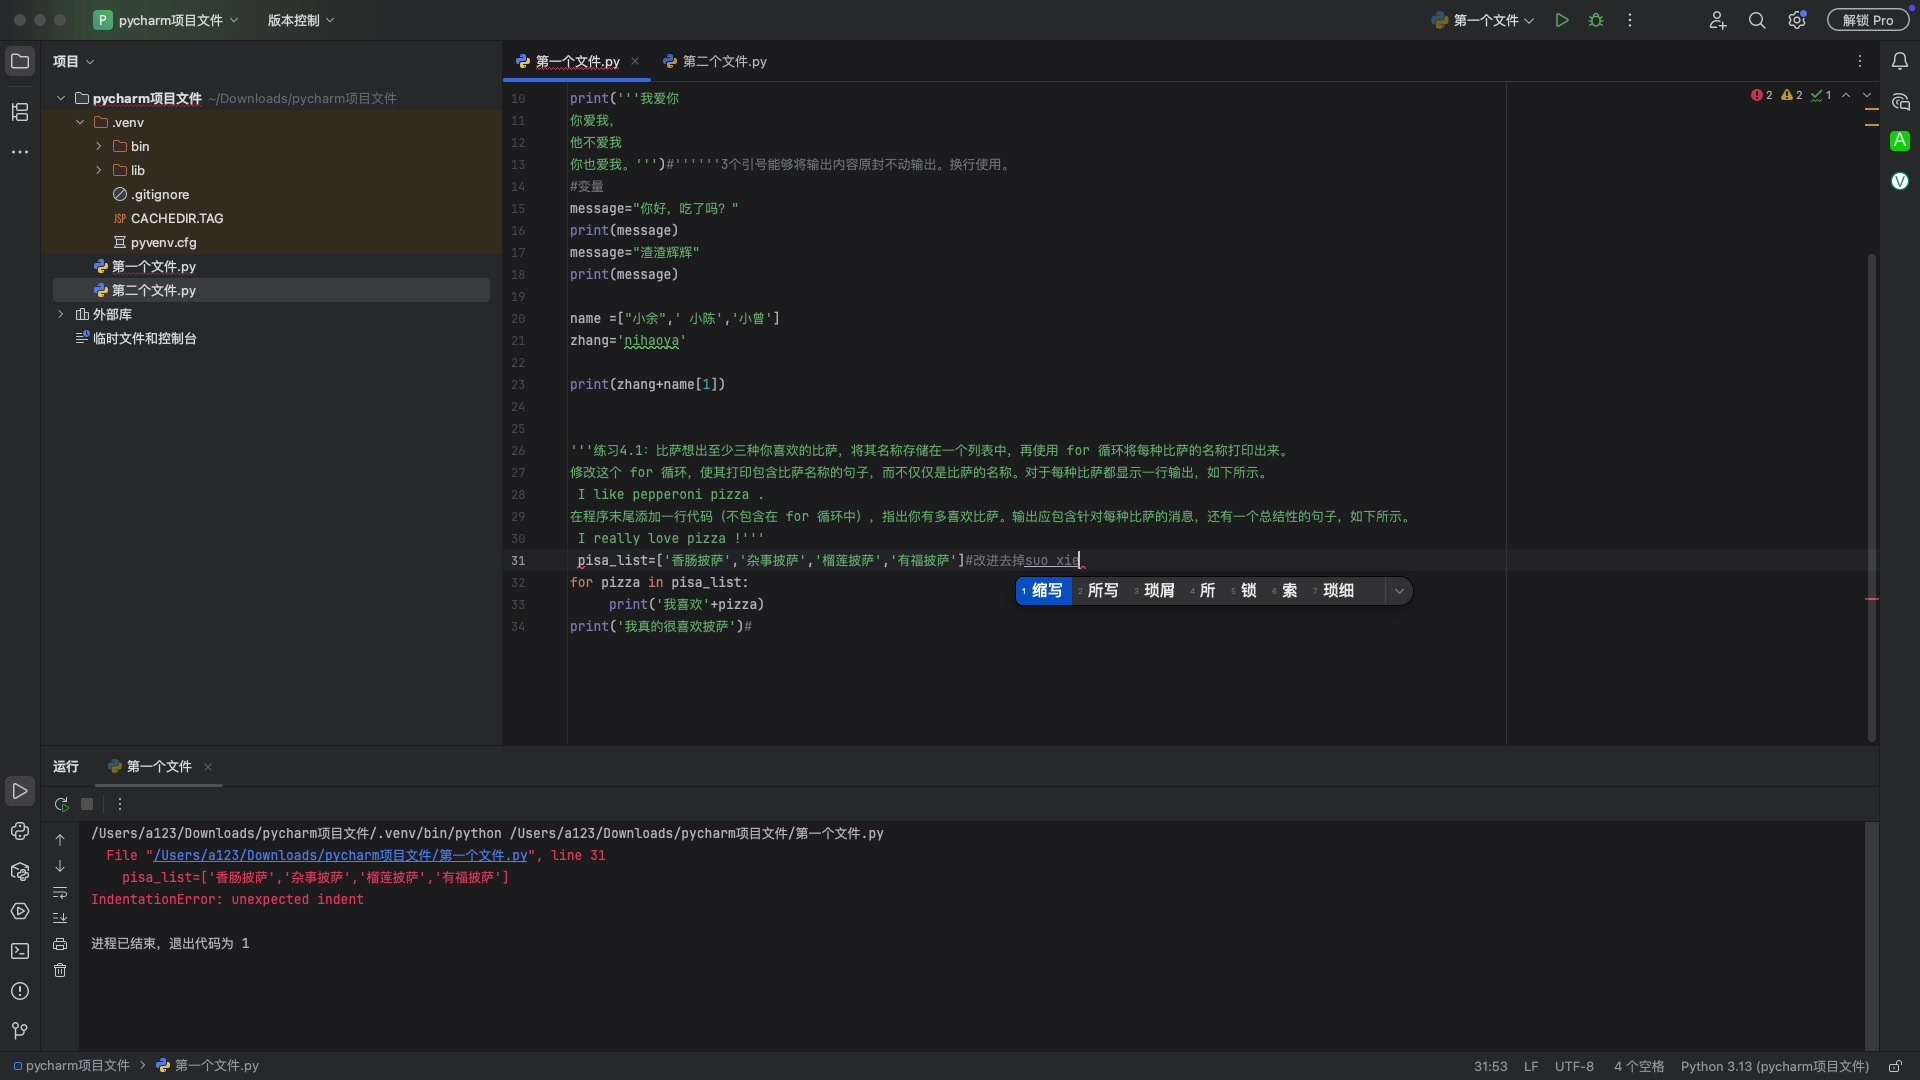
Task: Toggle the Project tool window
Action: [x=20, y=61]
